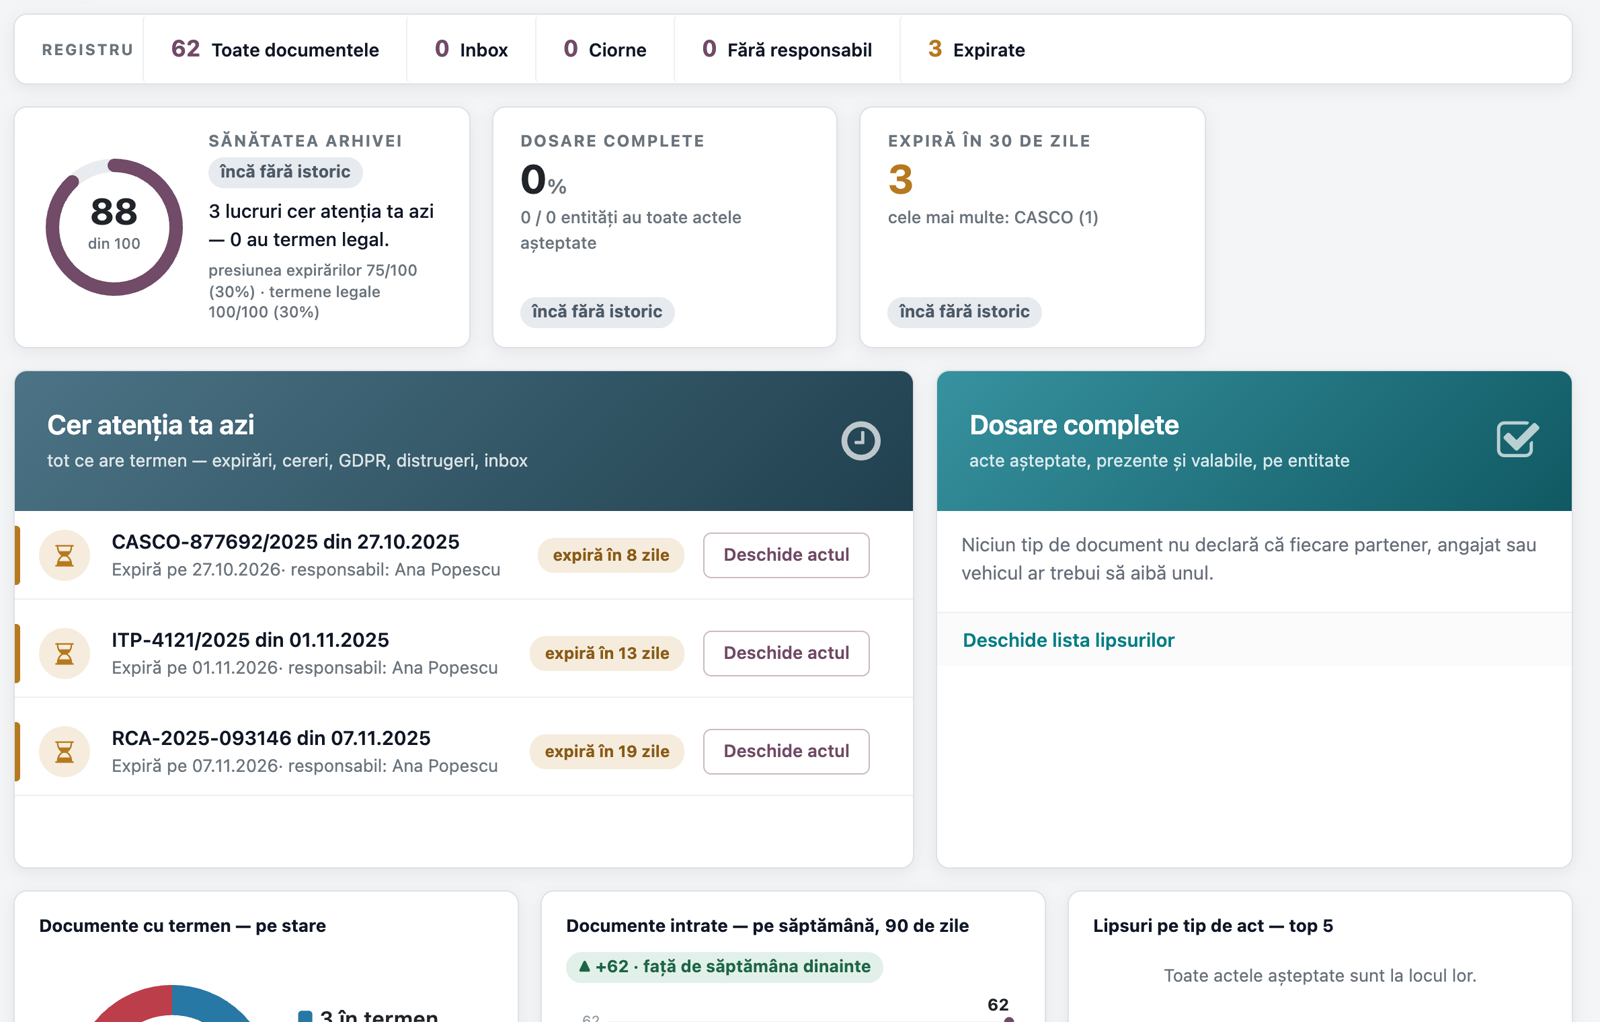Open the CASCO act with Deschide actul

pyautogui.click(x=786, y=555)
